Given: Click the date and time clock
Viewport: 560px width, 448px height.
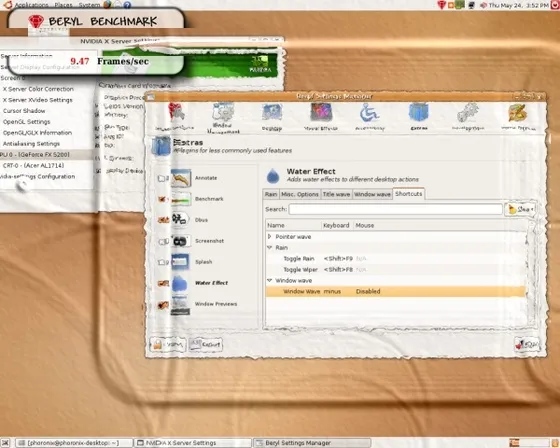Looking at the screenshot, I should pos(519,5).
